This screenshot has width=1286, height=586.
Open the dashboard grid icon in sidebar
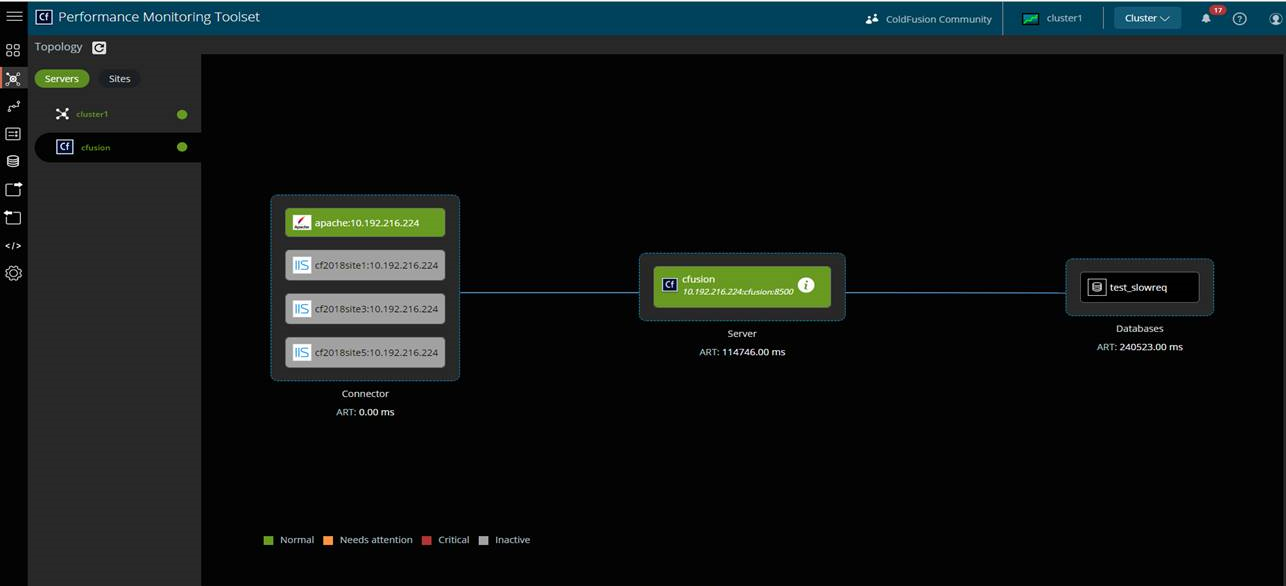click(13, 50)
